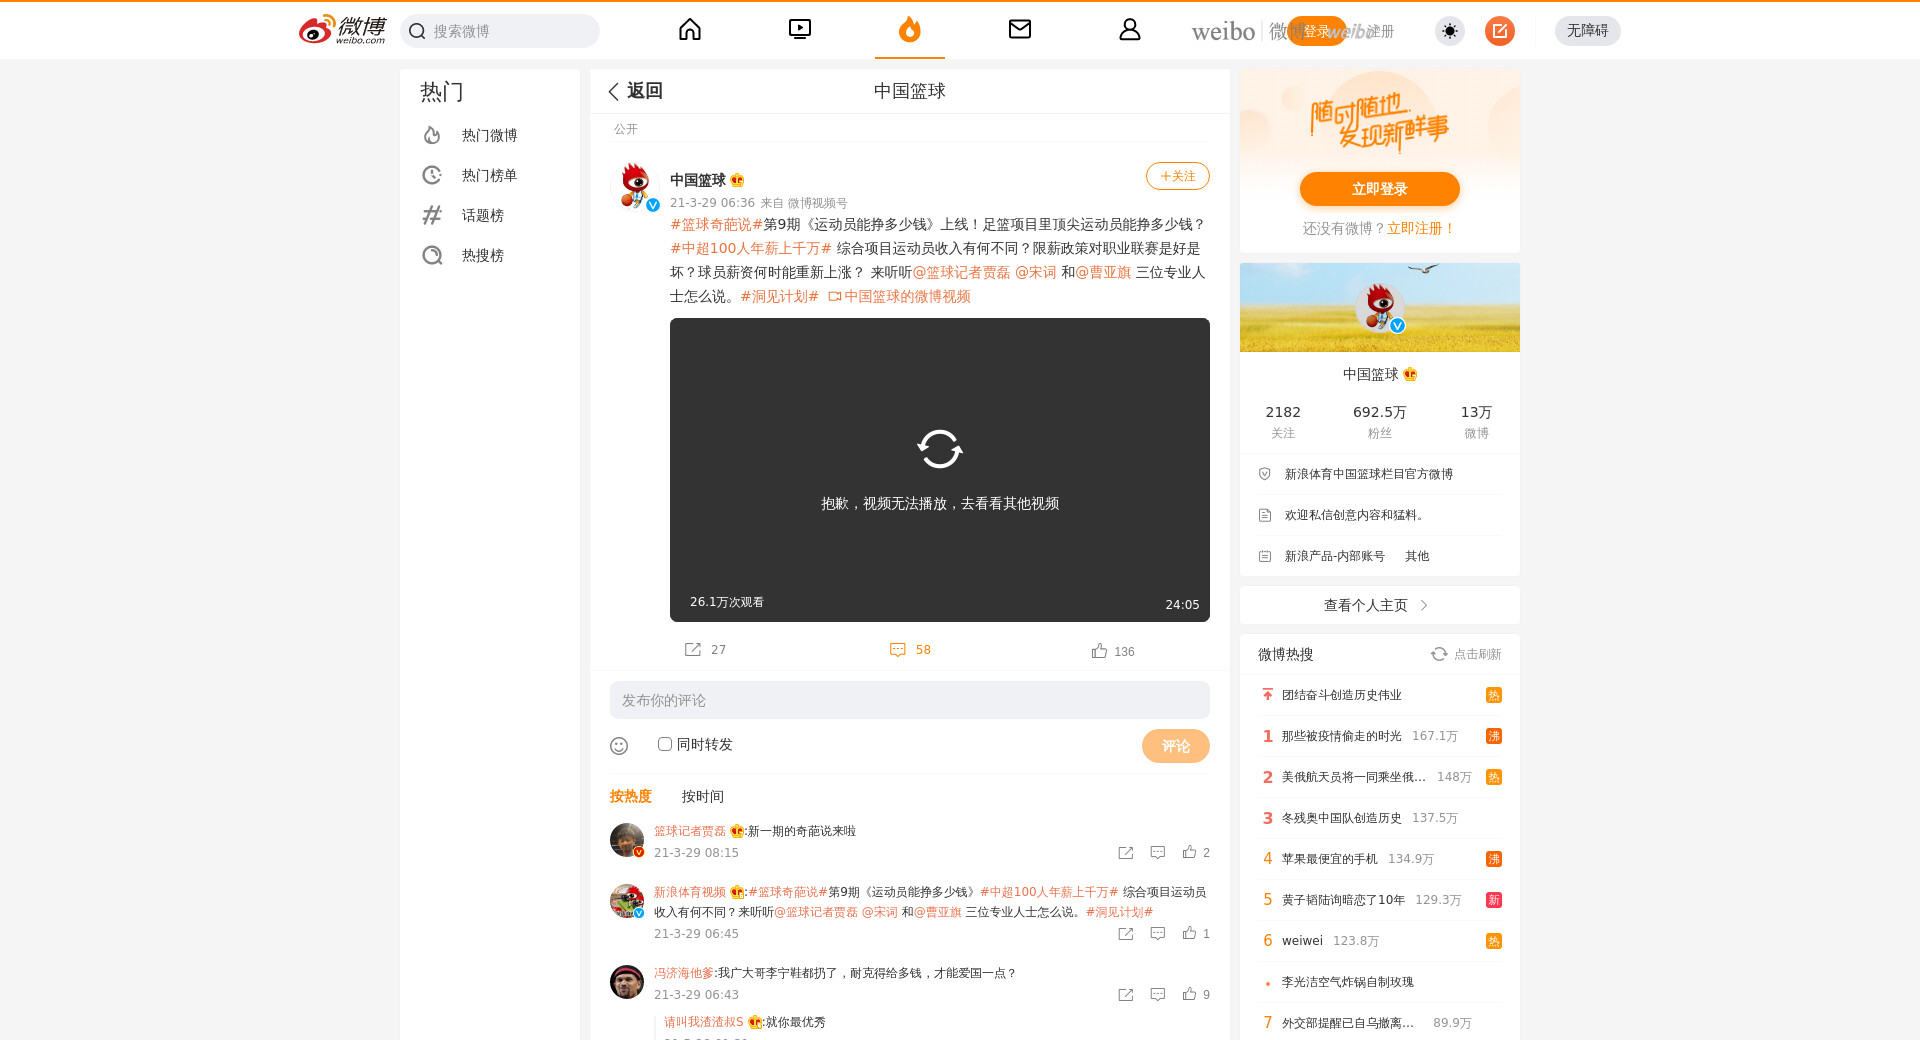Open the user profile icon
The width and height of the screenshot is (1920, 1040).
[1129, 30]
